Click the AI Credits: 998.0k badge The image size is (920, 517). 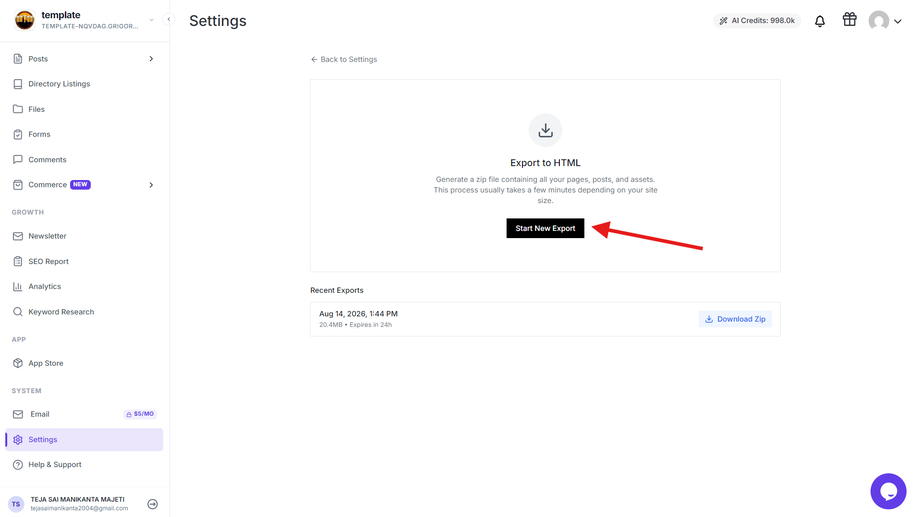click(x=757, y=21)
